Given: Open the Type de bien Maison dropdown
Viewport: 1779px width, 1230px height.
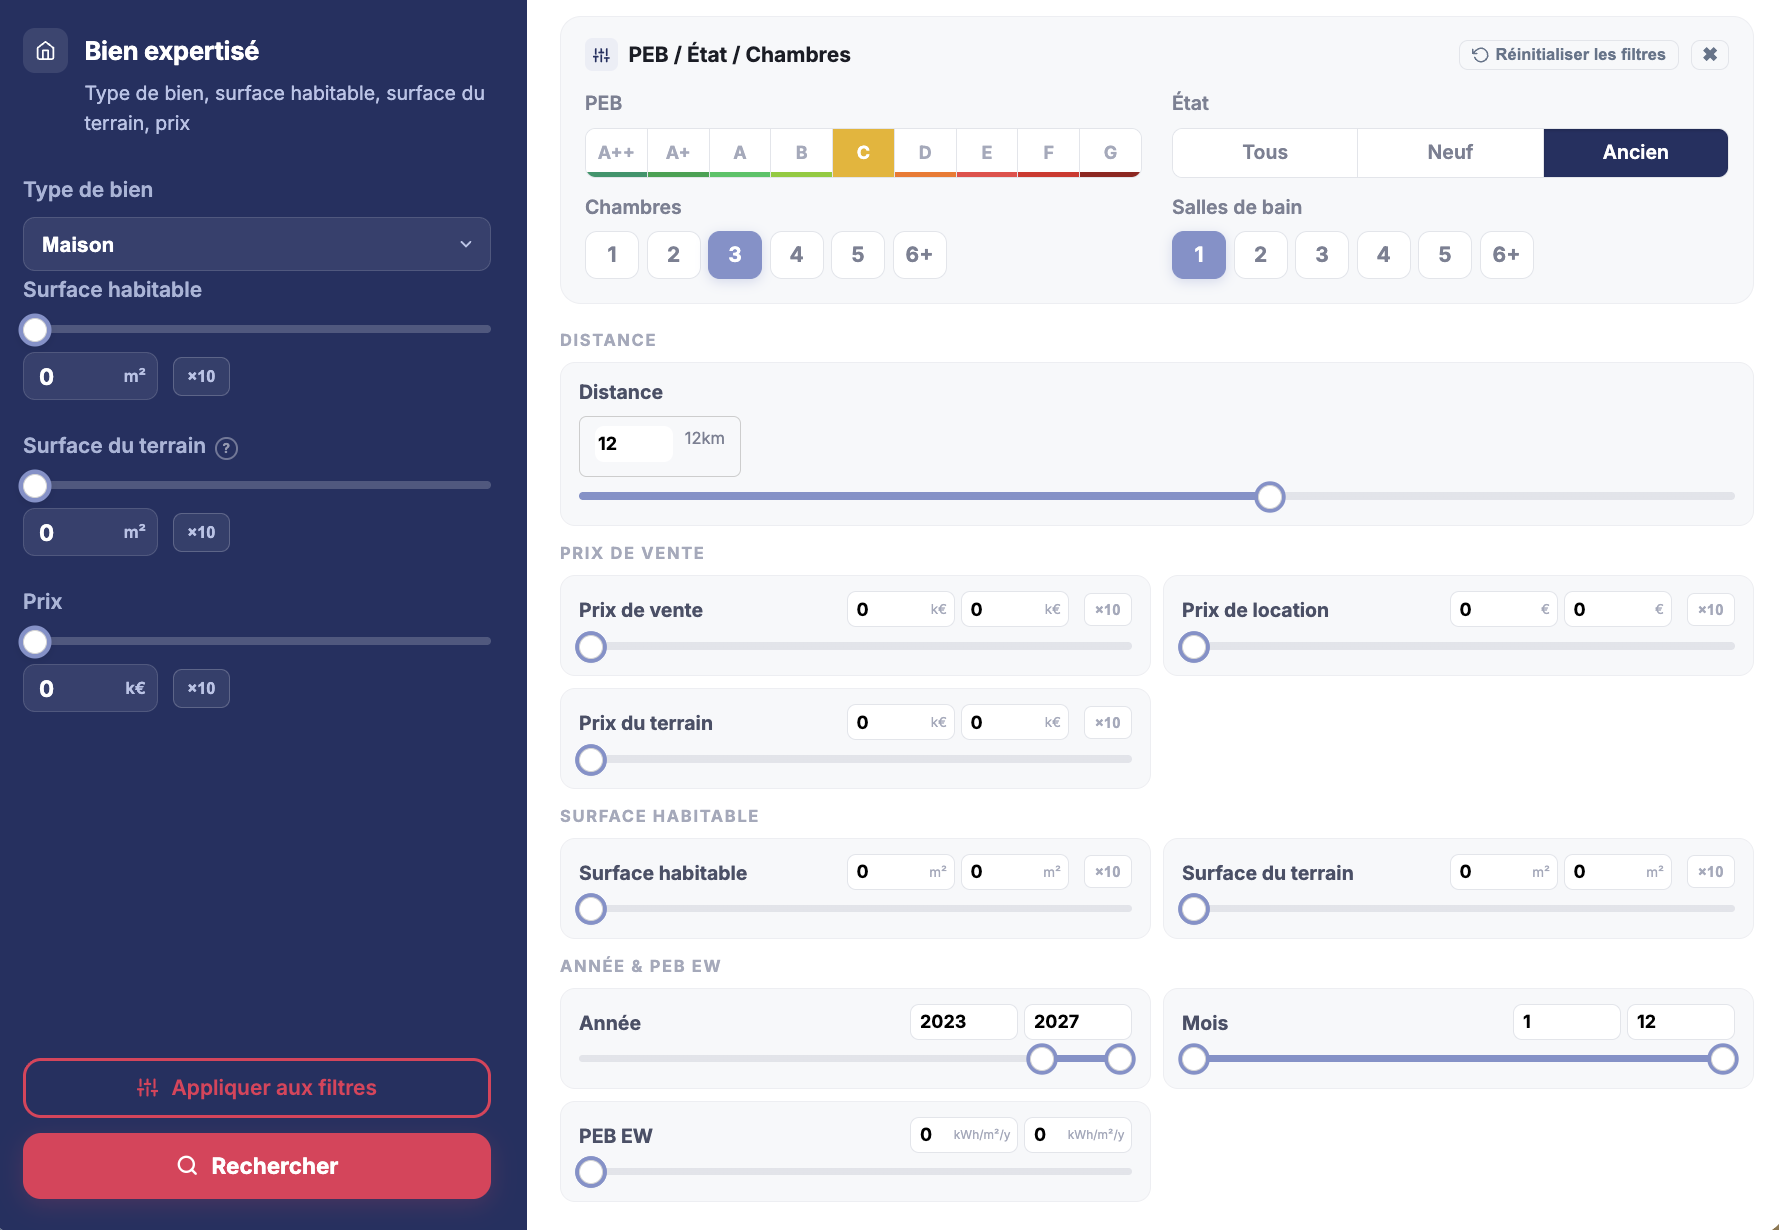Looking at the screenshot, I should 257,244.
